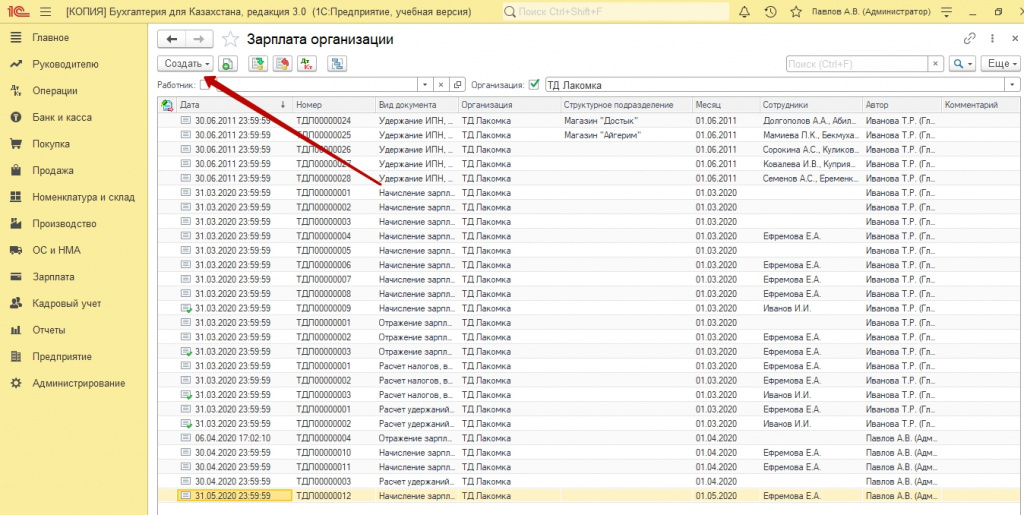This screenshot has width=1024, height=515.
Task: Expand Работник field dropdown arrow
Action: coord(425,85)
